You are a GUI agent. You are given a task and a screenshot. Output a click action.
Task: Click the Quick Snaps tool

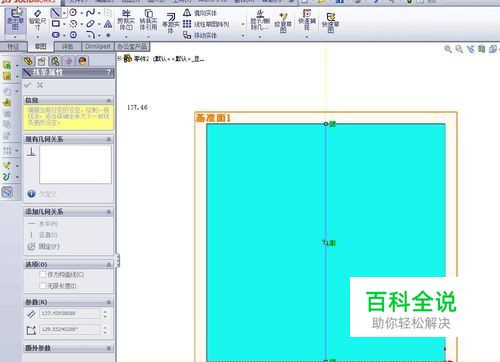307,21
